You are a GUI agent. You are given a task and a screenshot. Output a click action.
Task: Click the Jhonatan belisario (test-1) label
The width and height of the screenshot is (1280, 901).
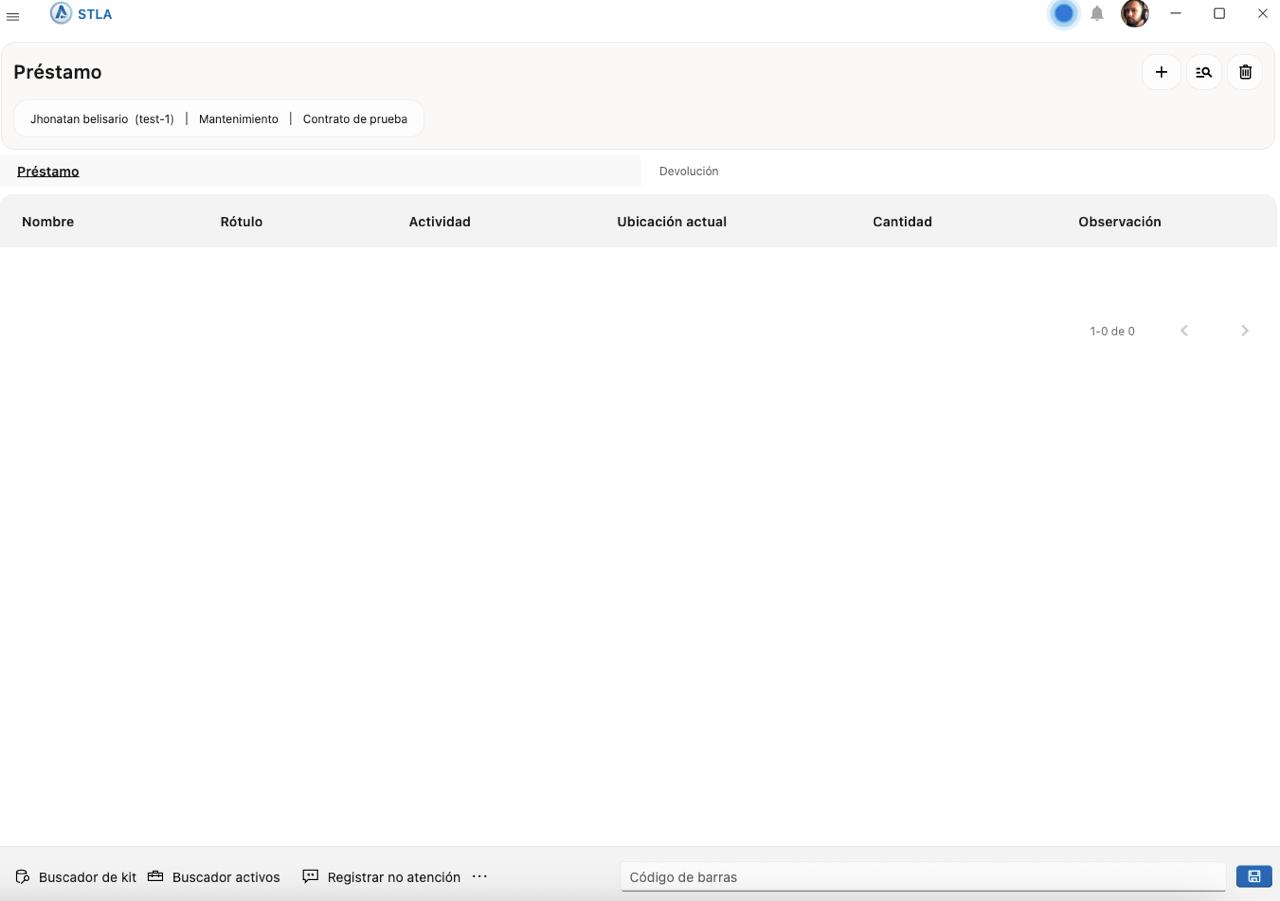102,119
